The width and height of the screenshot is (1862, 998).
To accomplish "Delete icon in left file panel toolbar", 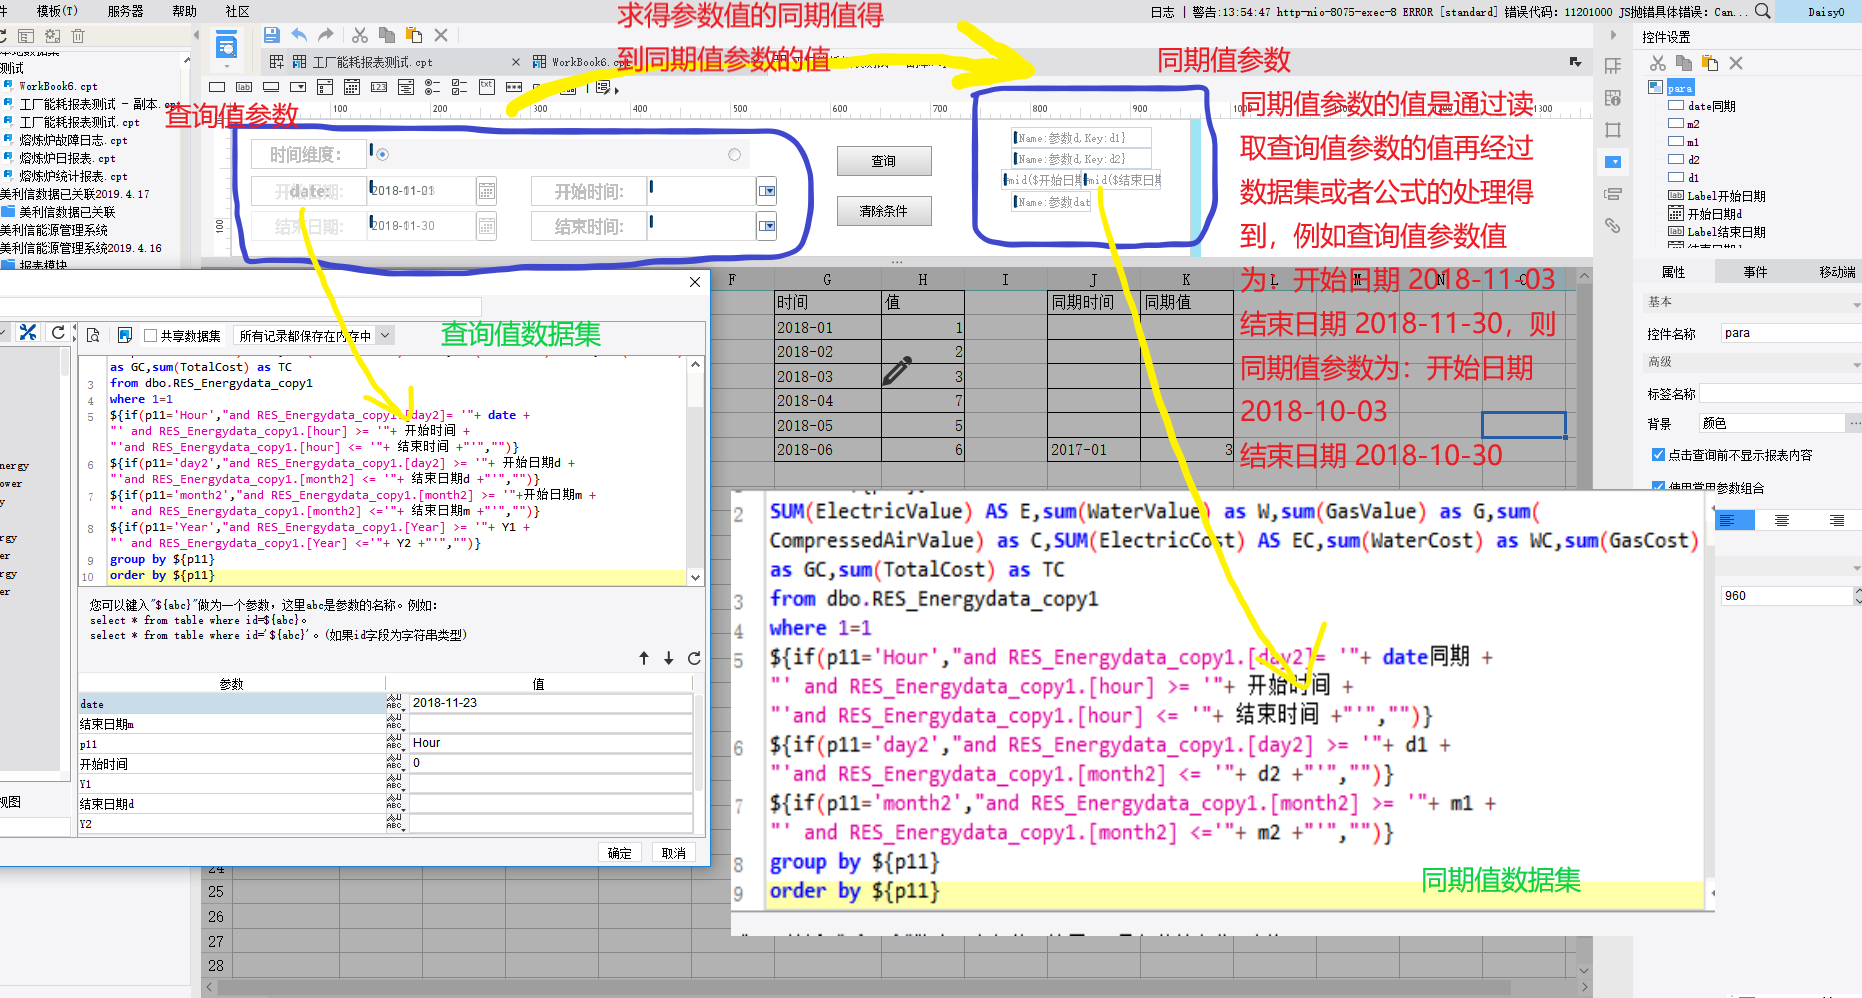I will click(78, 36).
